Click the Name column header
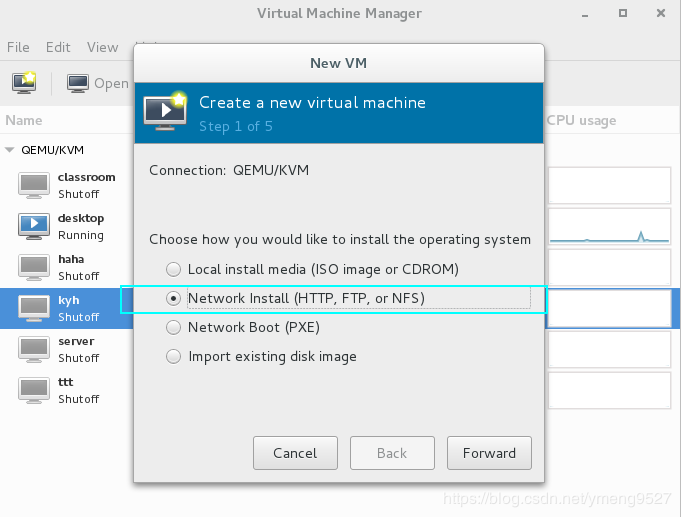This screenshot has height=517, width=681. click(24, 120)
